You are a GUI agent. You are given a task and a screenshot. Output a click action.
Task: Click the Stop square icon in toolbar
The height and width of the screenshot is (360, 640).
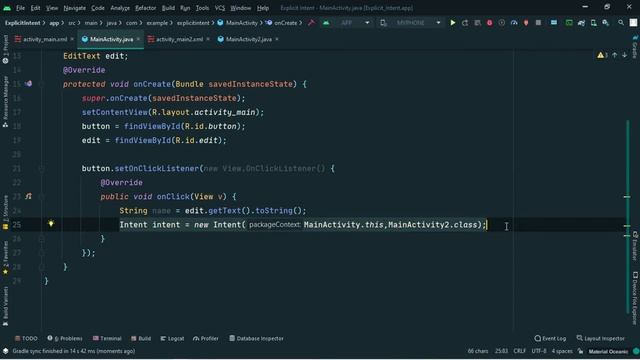click(x=538, y=23)
